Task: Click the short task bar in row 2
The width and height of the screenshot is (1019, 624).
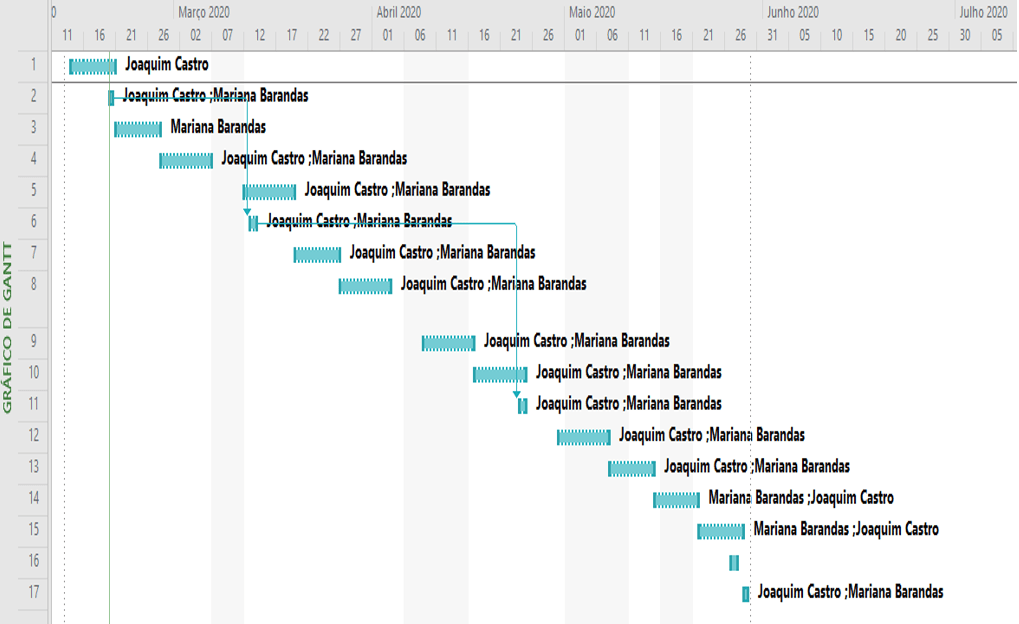Action: click(111, 97)
